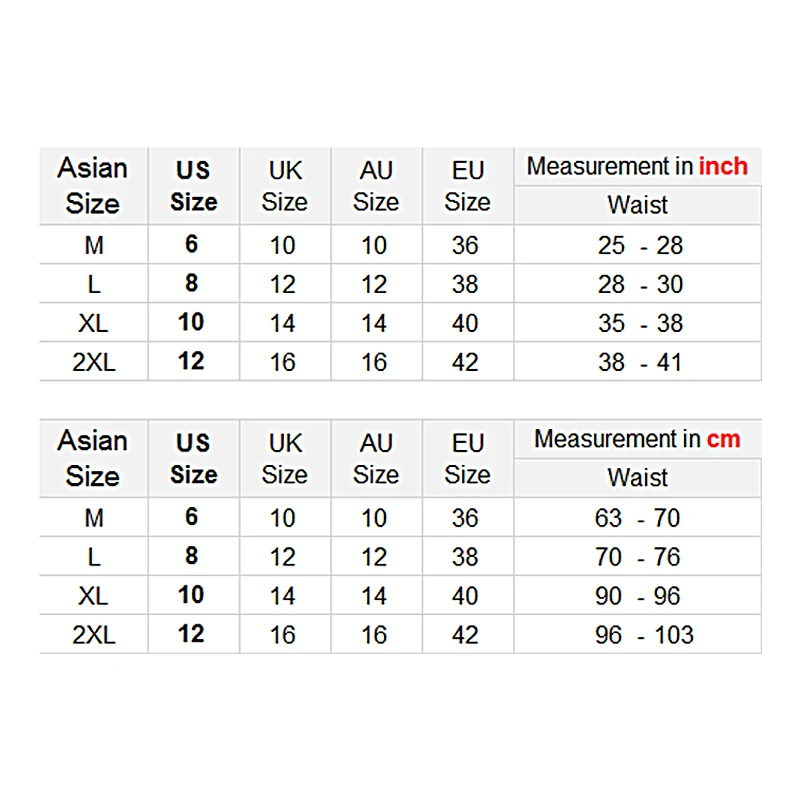Click the "Measurement in inch" header
The height and width of the screenshot is (800, 800).
click(637, 167)
